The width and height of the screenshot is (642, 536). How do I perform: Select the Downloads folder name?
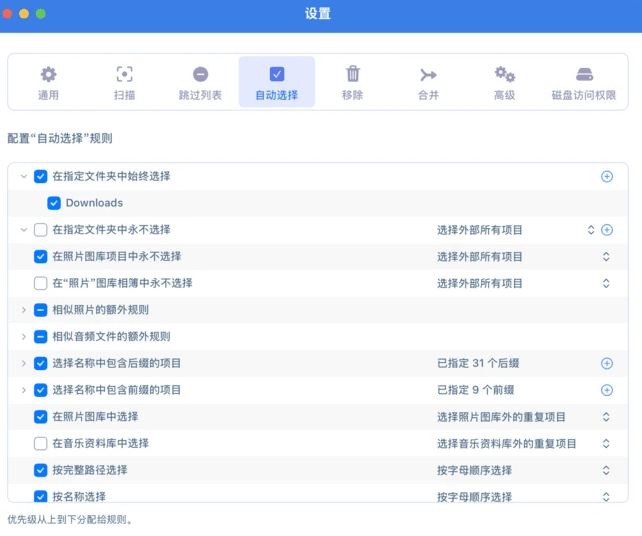pyautogui.click(x=95, y=203)
